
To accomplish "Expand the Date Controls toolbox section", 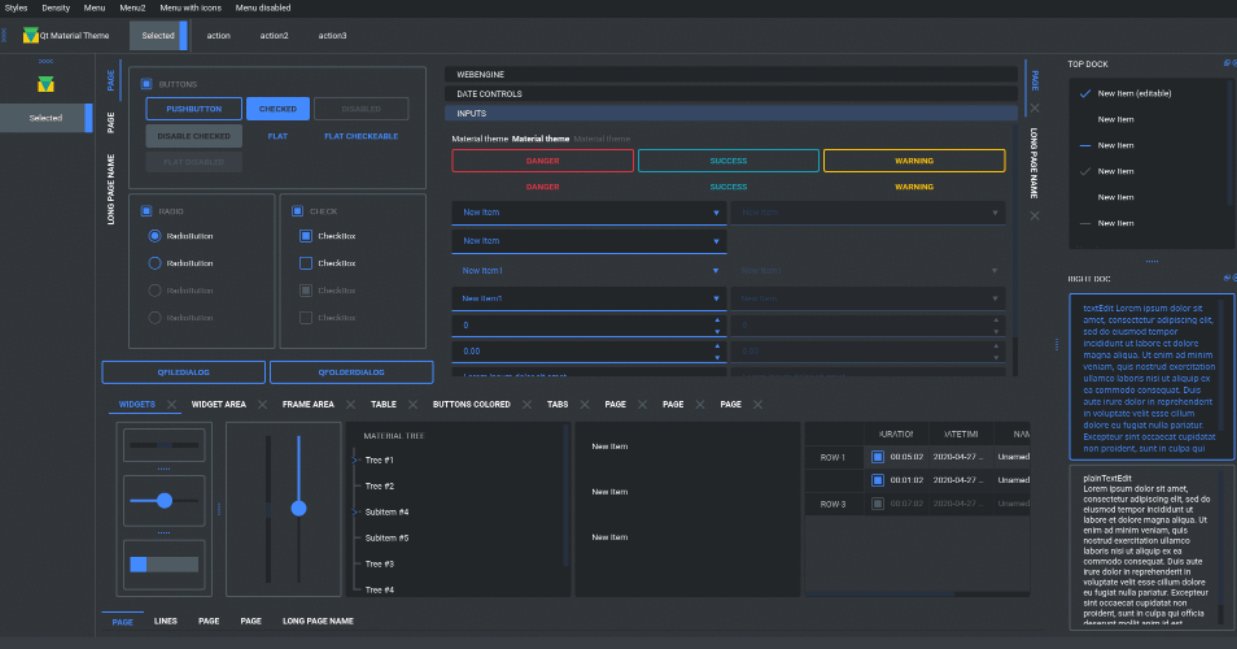I will click(x=731, y=94).
